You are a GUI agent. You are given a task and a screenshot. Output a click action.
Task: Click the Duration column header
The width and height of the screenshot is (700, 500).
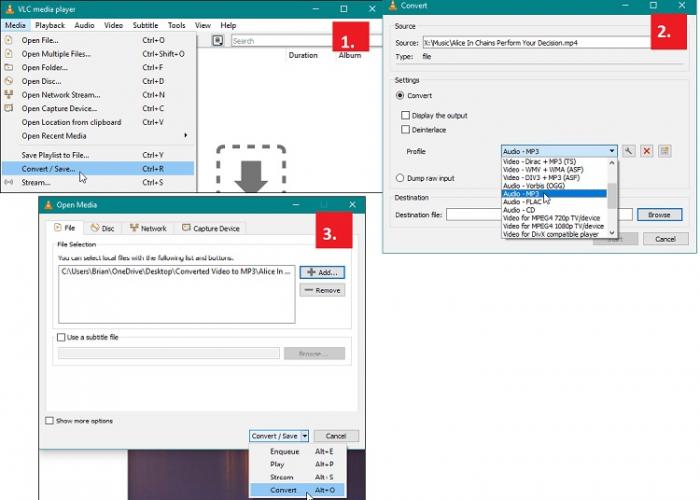pyautogui.click(x=303, y=55)
